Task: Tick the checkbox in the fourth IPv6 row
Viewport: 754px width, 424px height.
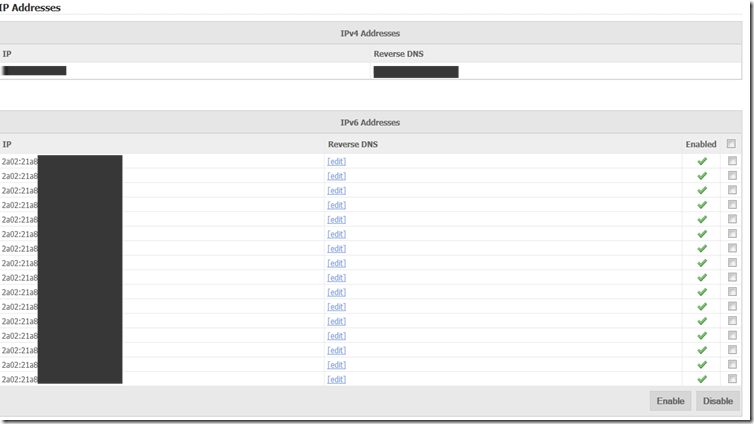Action: (x=732, y=204)
